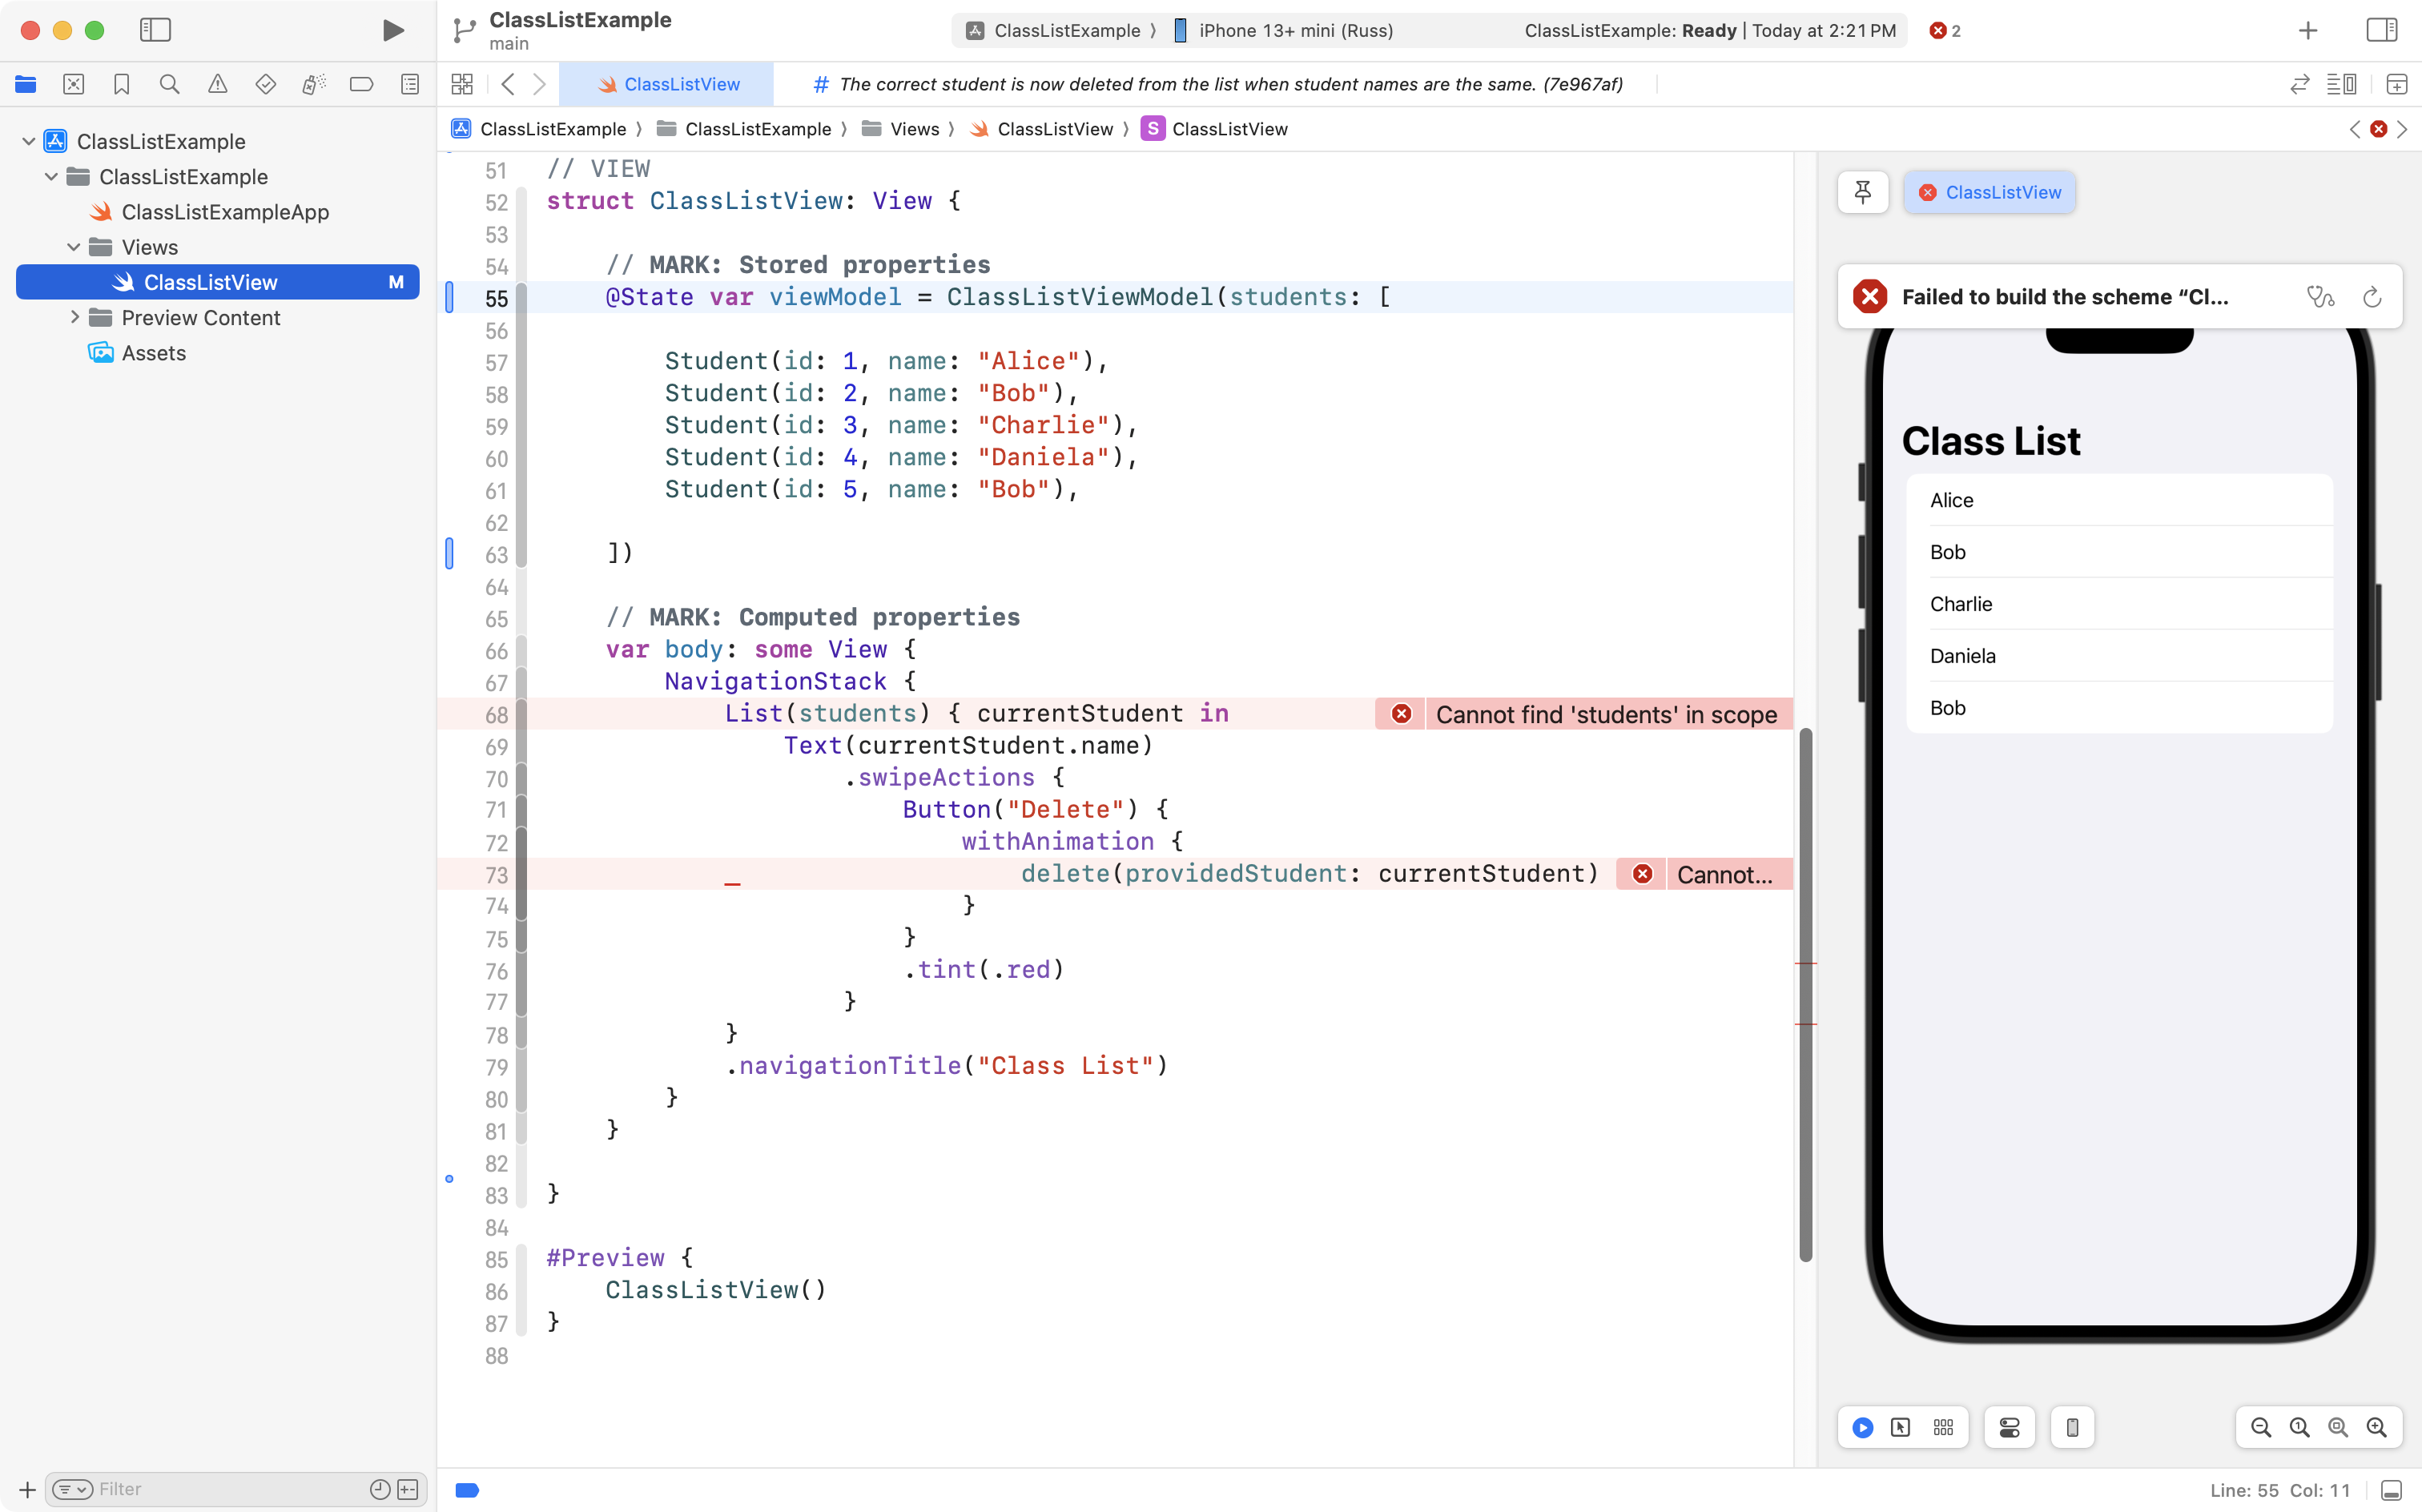
Task: Toggle the left navigator sidebar
Action: coord(155,30)
